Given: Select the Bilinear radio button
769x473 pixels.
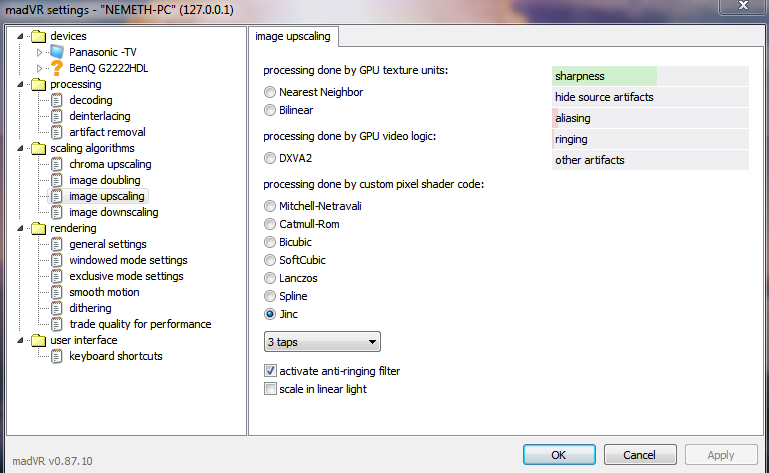Looking at the screenshot, I should [x=270, y=110].
